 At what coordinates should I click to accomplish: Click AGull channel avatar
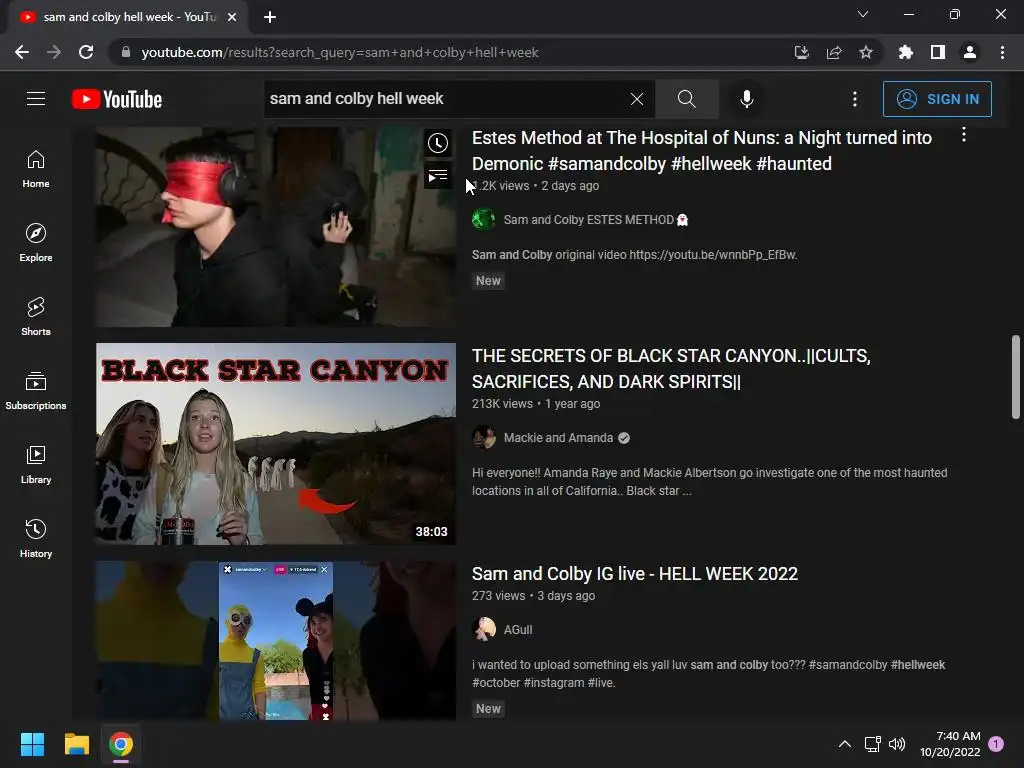click(x=484, y=630)
